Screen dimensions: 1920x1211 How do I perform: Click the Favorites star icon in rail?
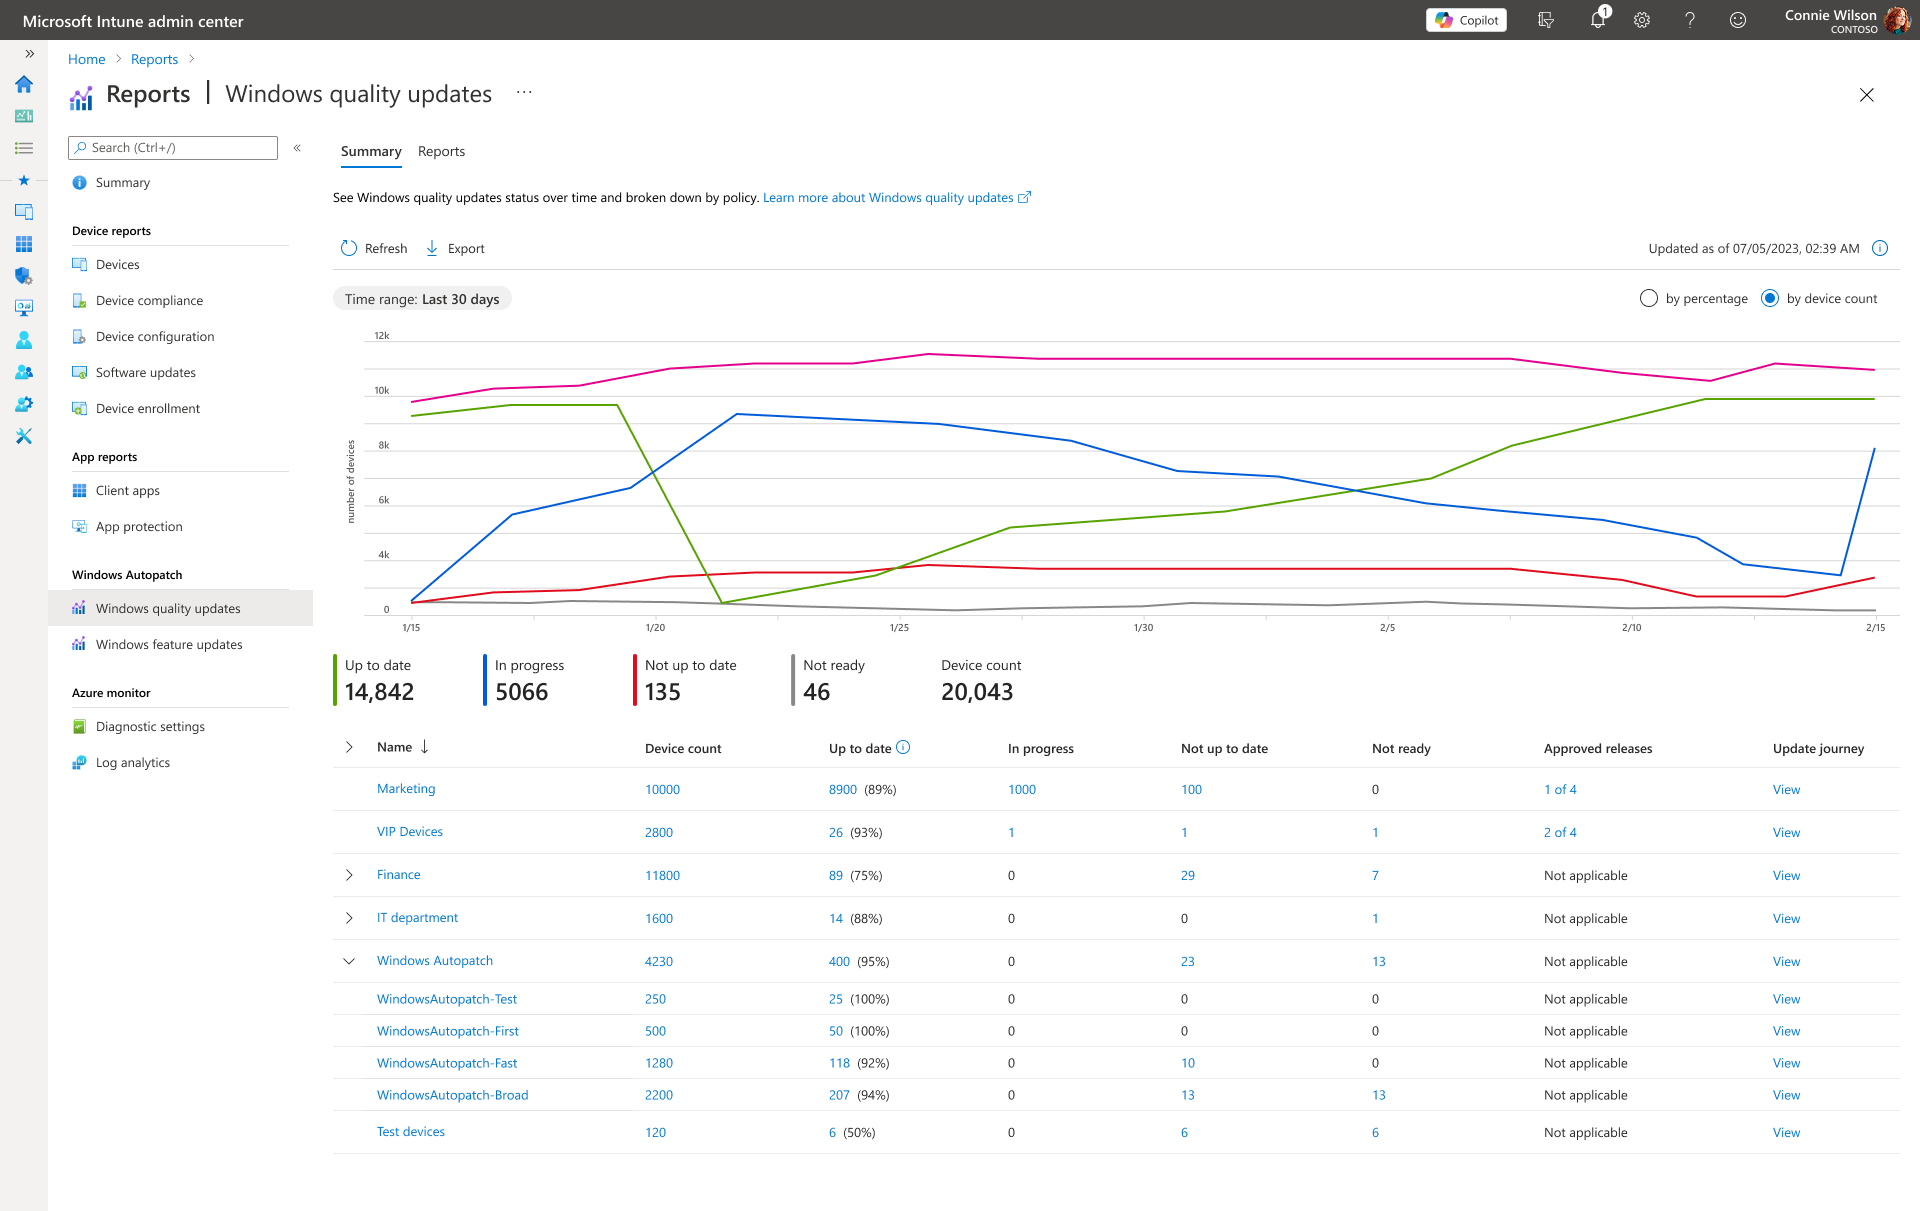pos(24,180)
